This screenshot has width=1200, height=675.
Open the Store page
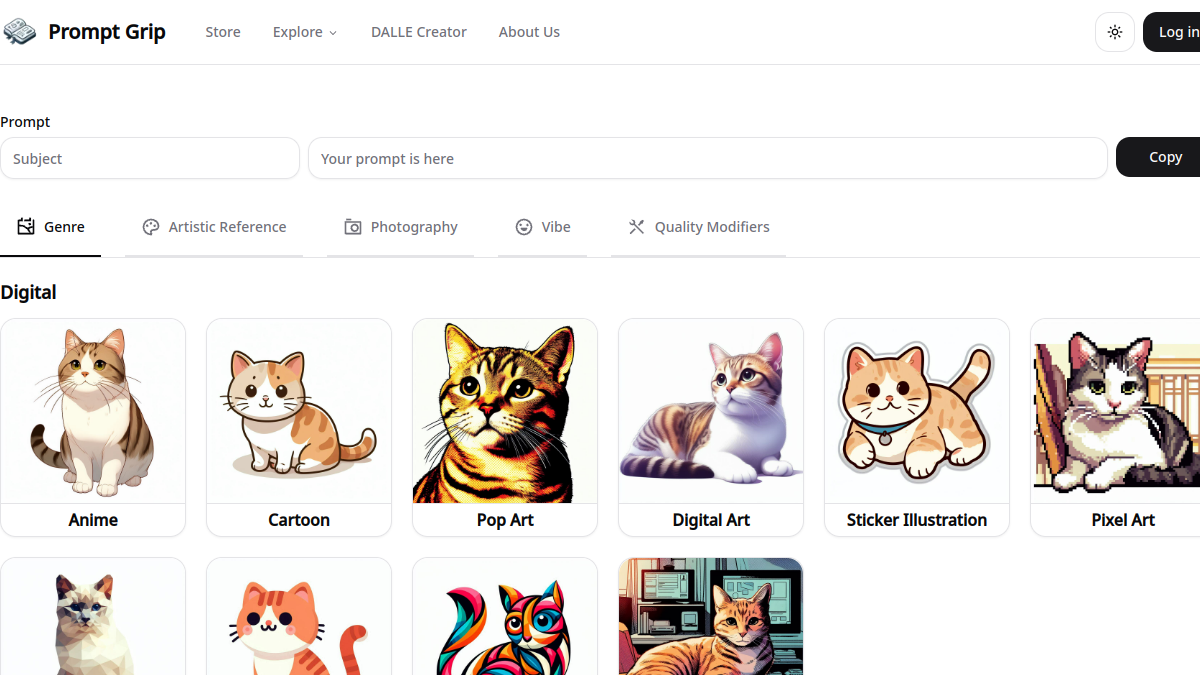223,32
